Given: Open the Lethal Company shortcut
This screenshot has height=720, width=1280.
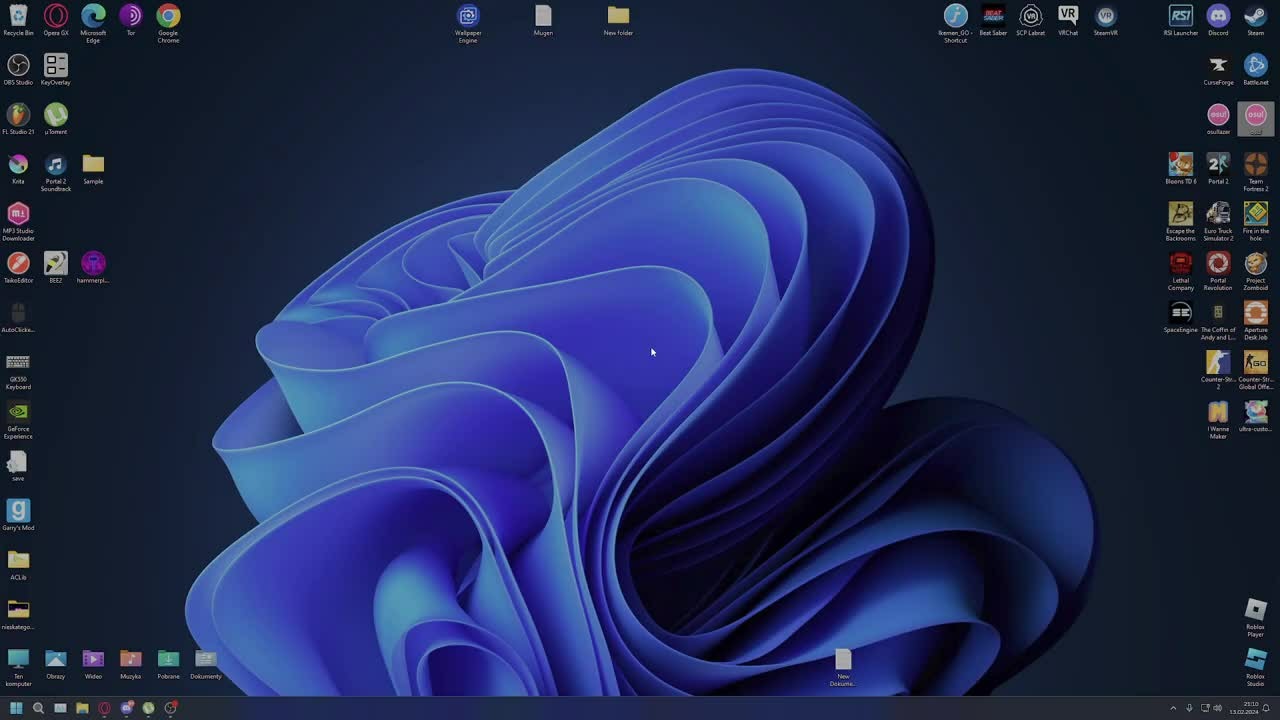Looking at the screenshot, I should (1181, 271).
